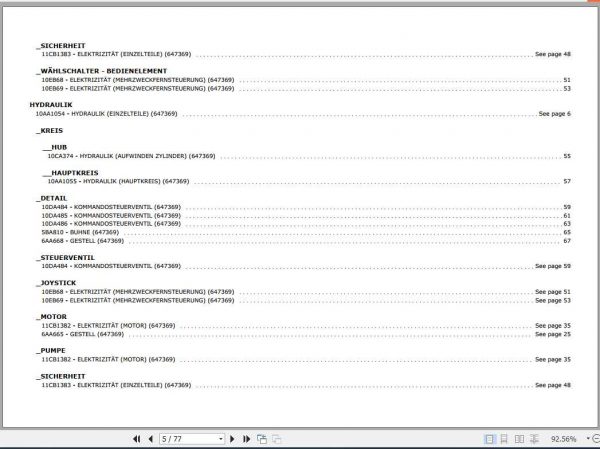Click the _STEUERVENTIL heading

click(65, 258)
